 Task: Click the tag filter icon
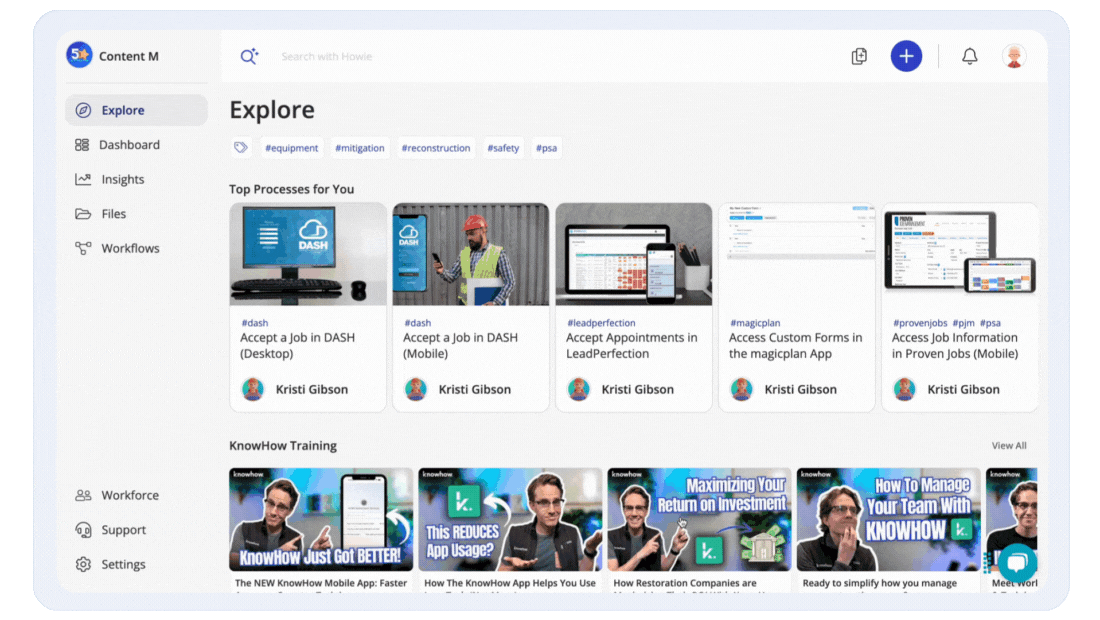click(x=241, y=147)
